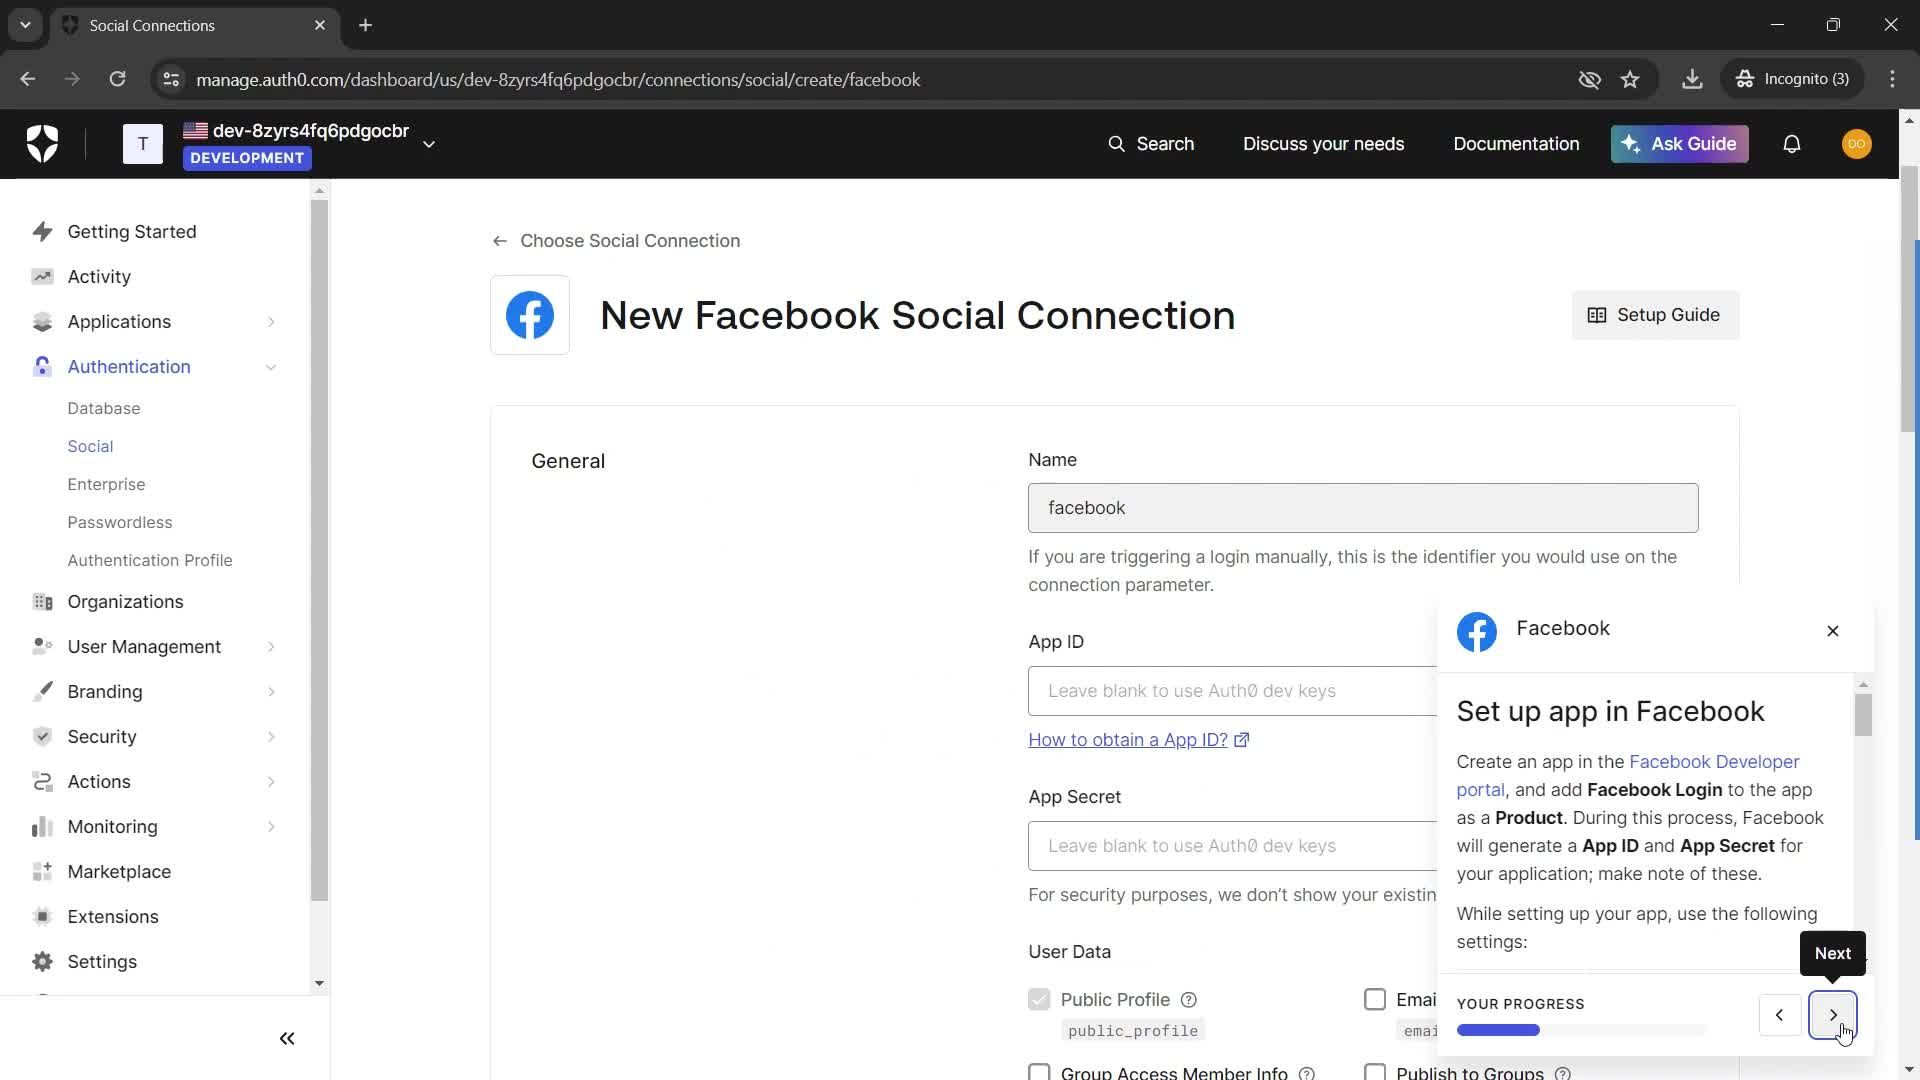Click the Monitoring bar chart icon
The height and width of the screenshot is (1080, 1920).
42,827
